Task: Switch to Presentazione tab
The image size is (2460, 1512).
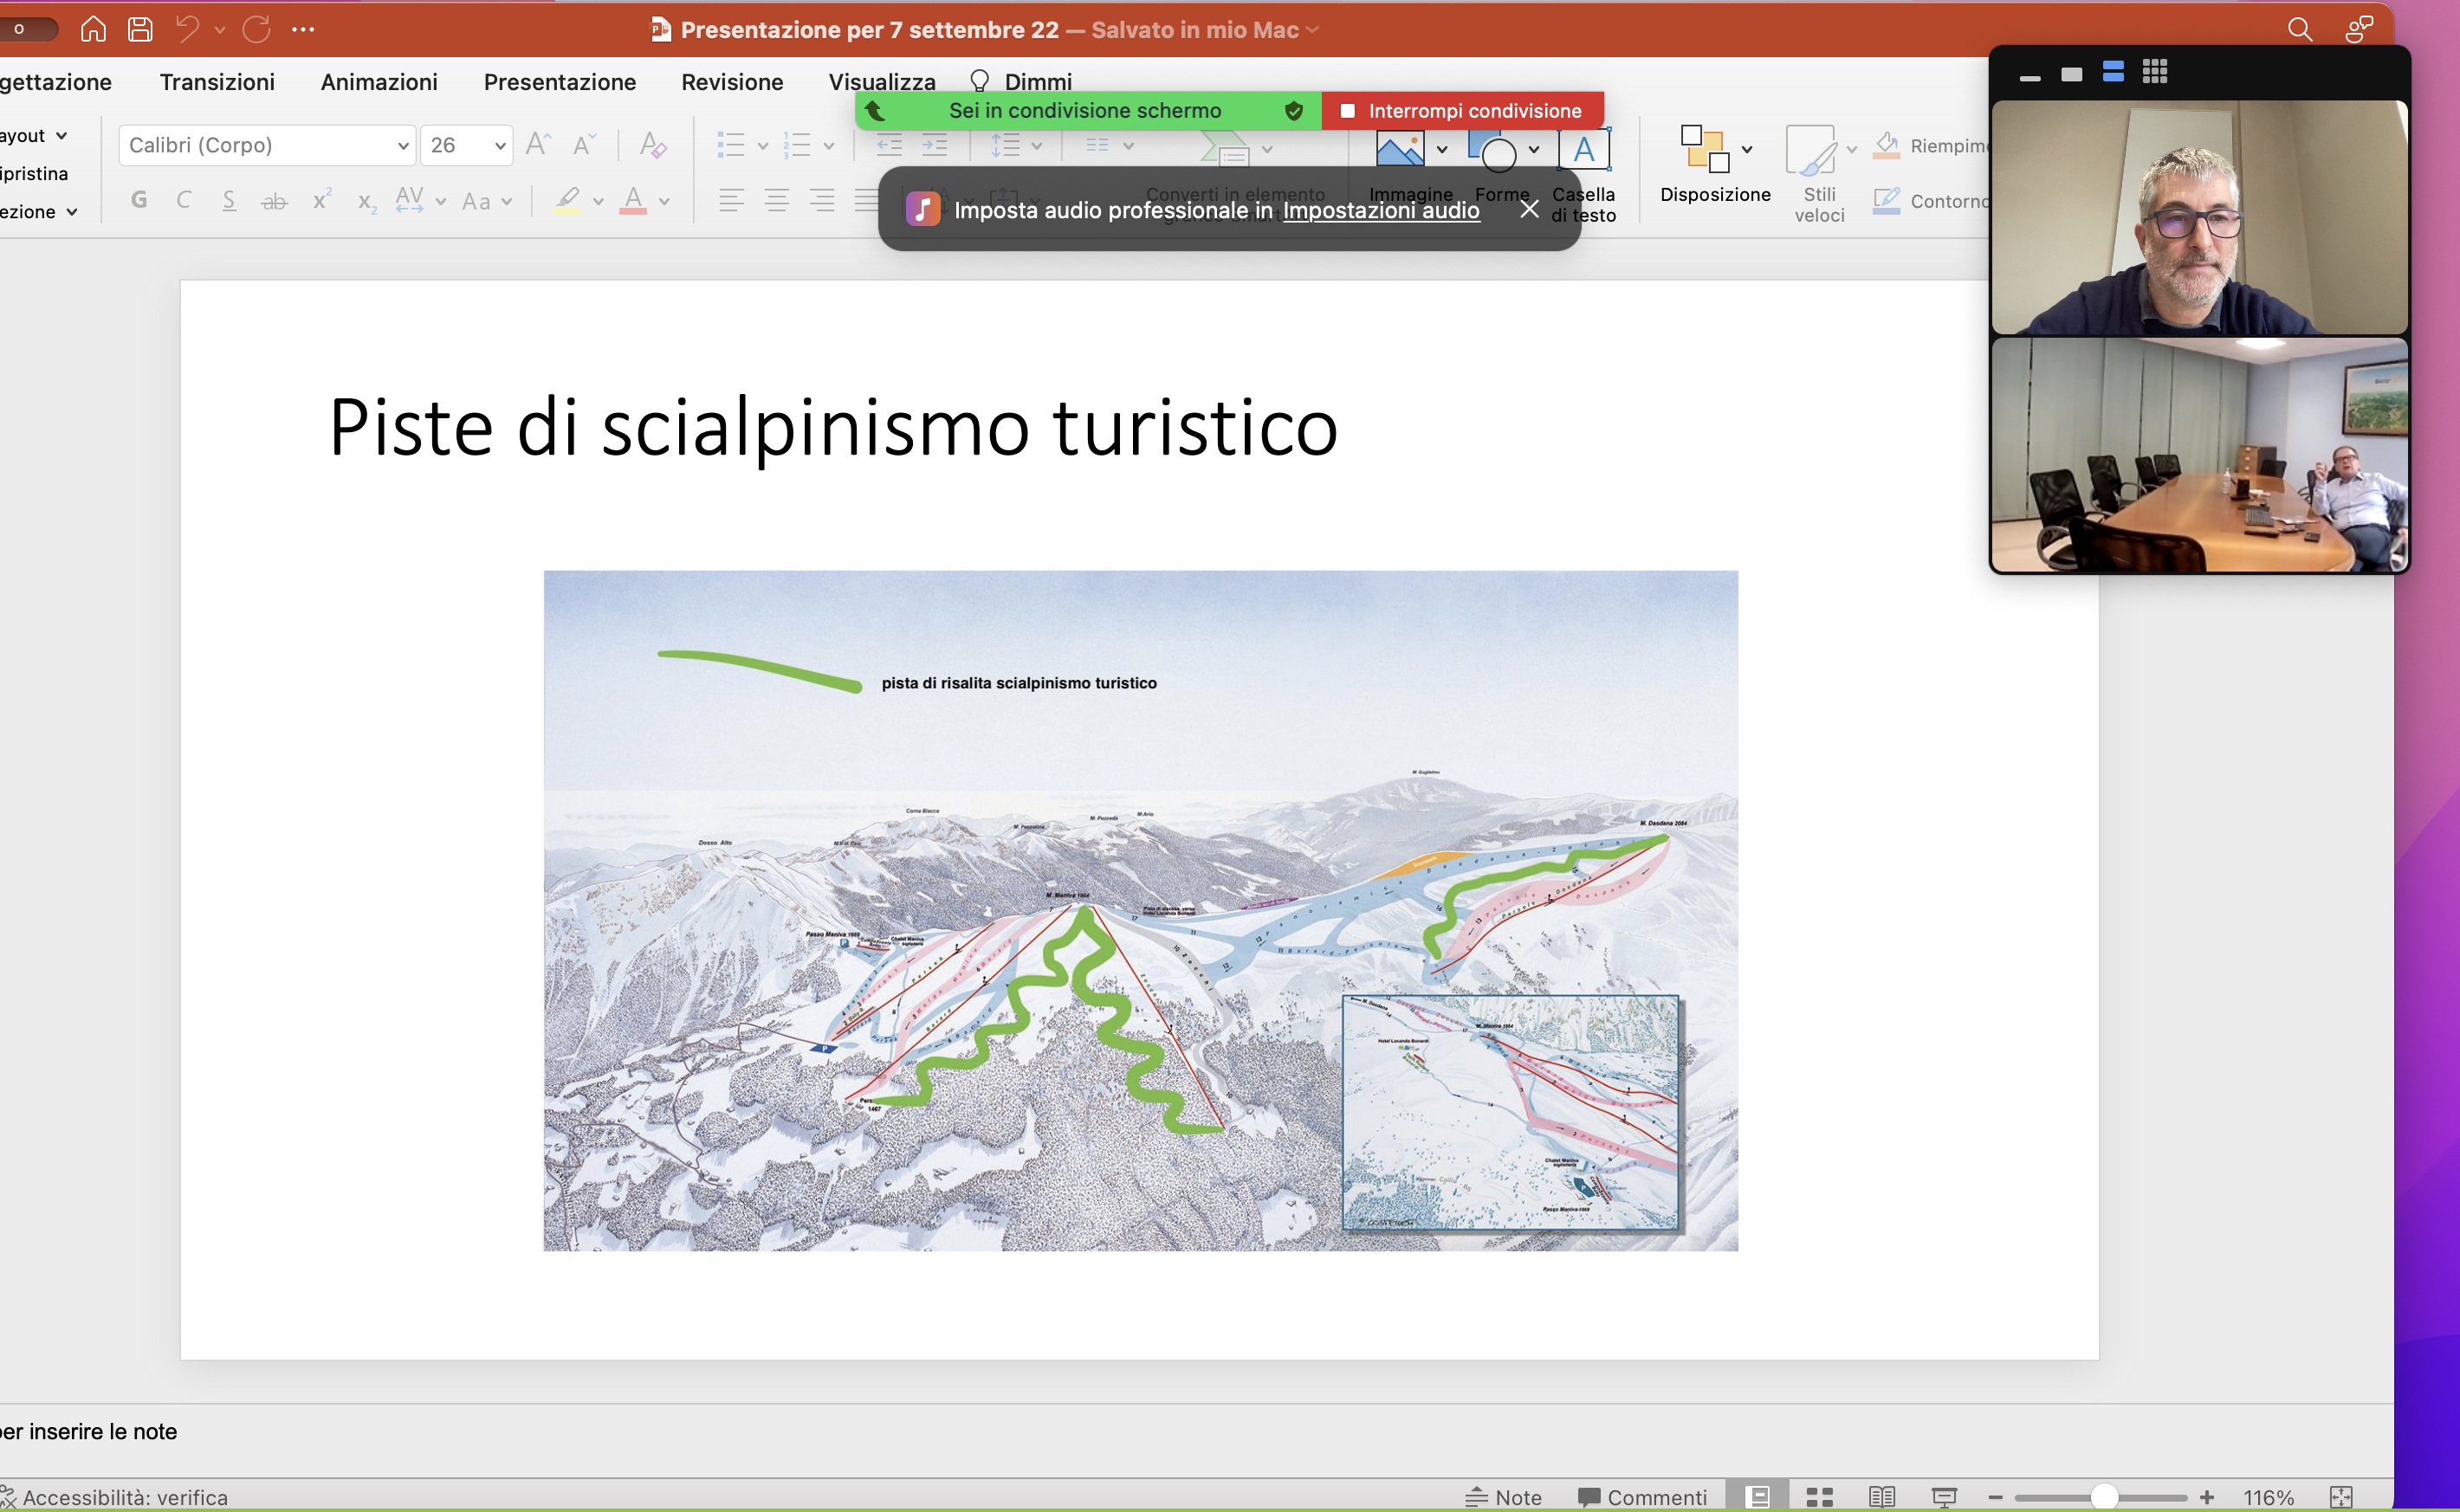Action: (560, 82)
